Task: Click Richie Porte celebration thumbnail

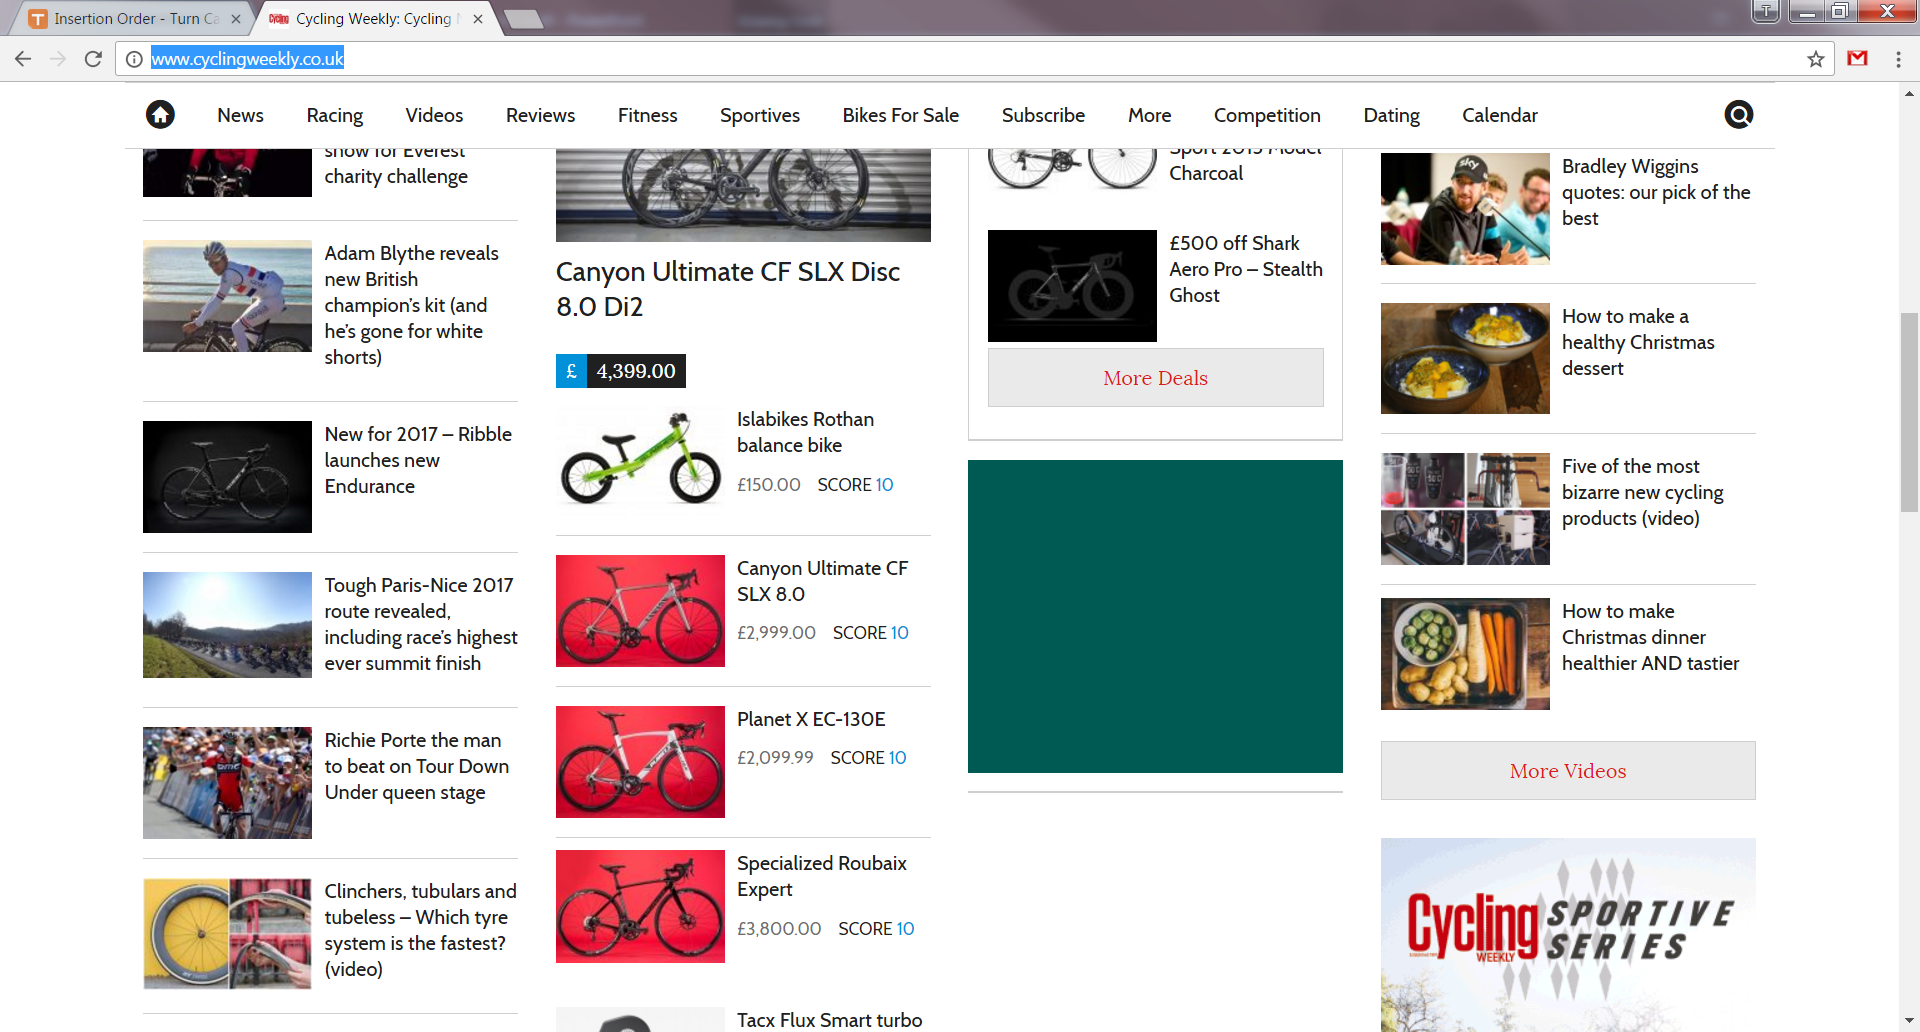Action: pyautogui.click(x=227, y=783)
